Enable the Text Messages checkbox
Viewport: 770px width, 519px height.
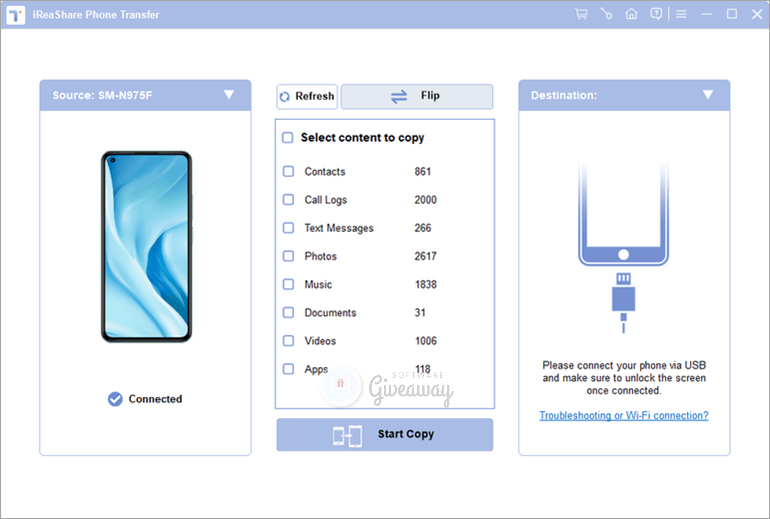point(289,228)
